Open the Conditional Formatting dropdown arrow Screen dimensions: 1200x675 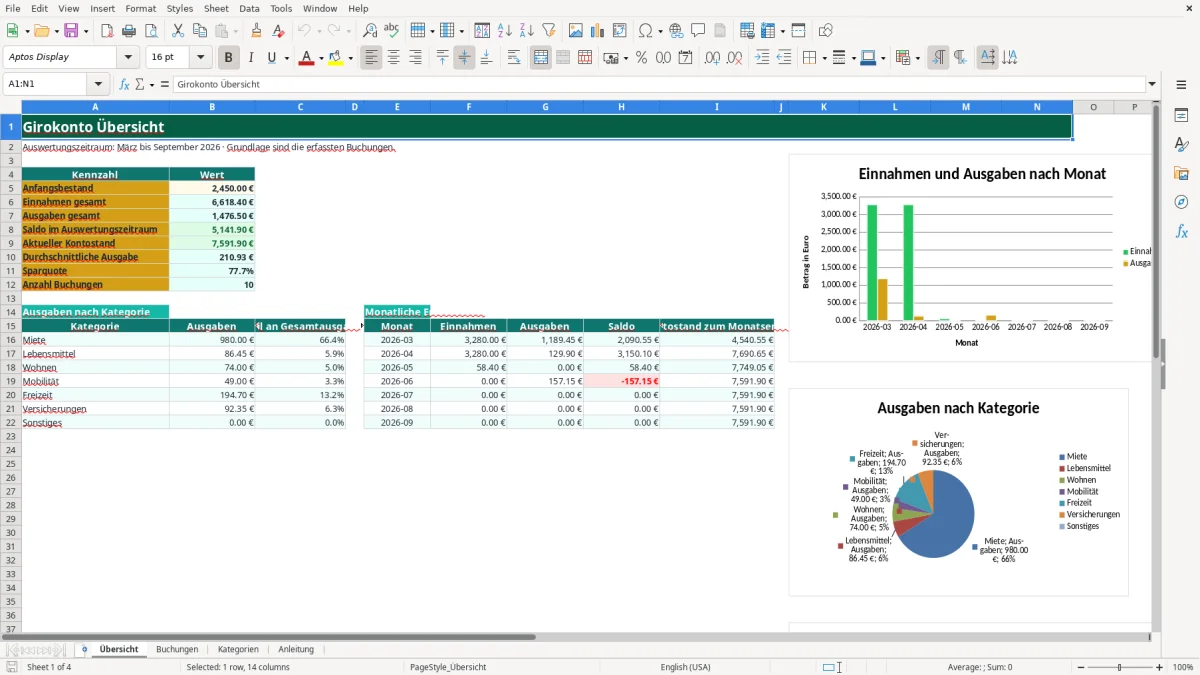(918, 58)
